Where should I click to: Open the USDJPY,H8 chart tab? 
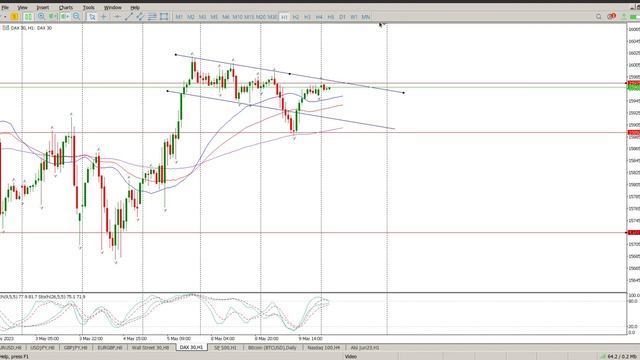42,348
